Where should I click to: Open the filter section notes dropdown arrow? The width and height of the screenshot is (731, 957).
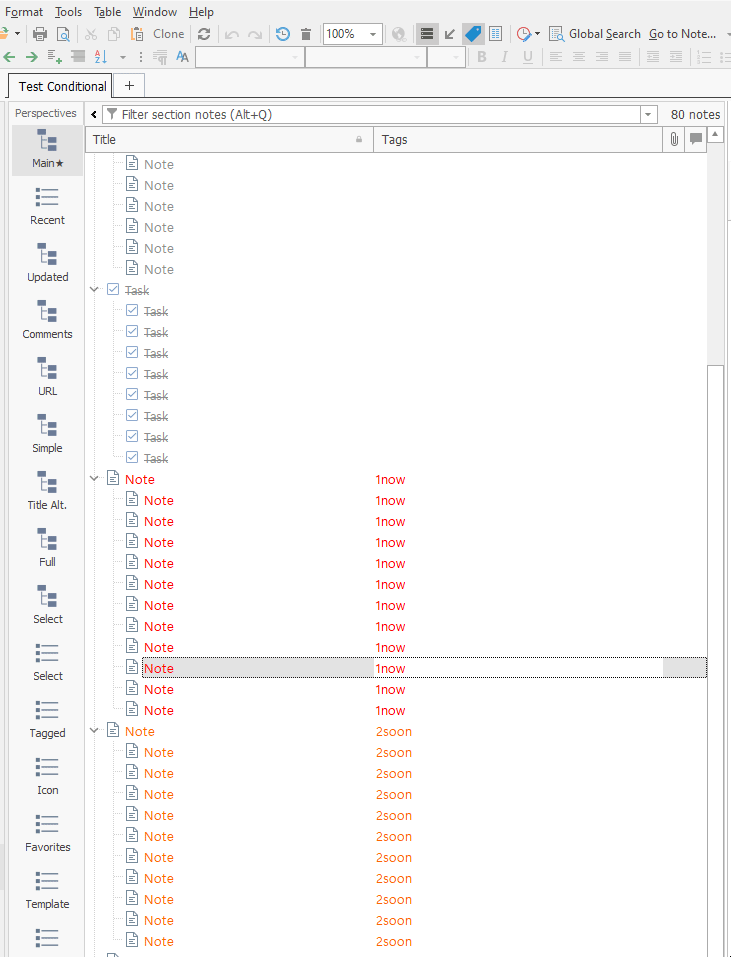648,115
